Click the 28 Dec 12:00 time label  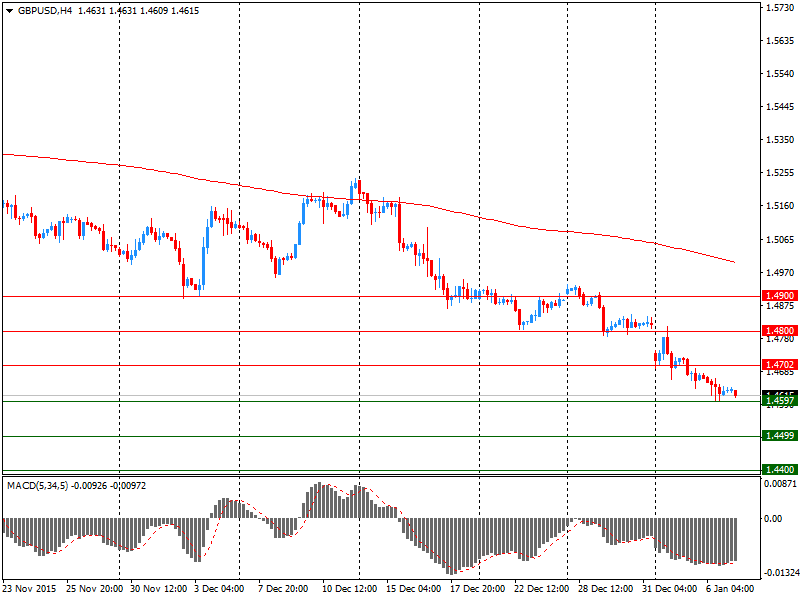click(606, 589)
